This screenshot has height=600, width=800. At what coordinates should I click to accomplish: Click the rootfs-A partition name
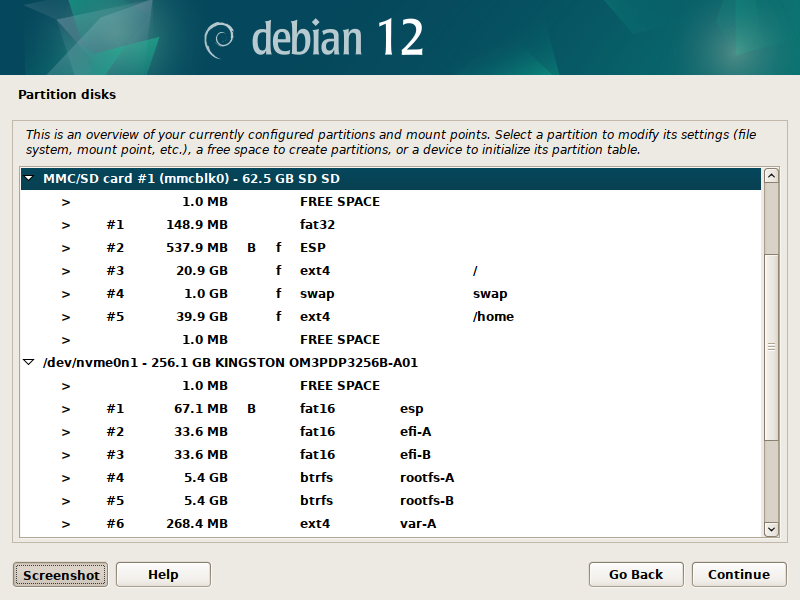(x=427, y=477)
